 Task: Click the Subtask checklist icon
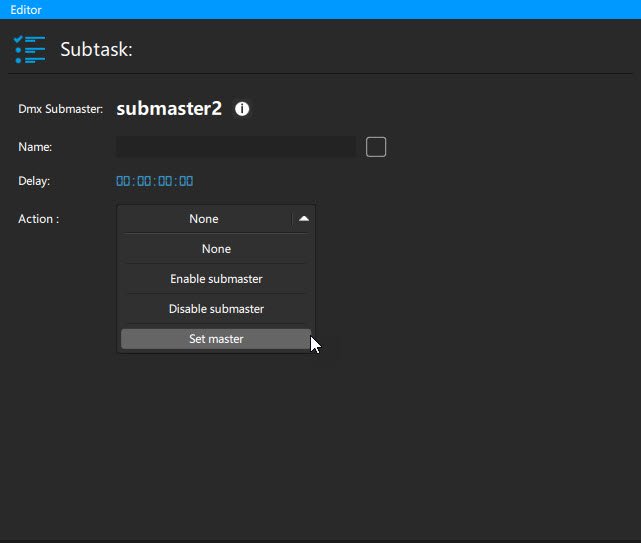pyautogui.click(x=29, y=49)
